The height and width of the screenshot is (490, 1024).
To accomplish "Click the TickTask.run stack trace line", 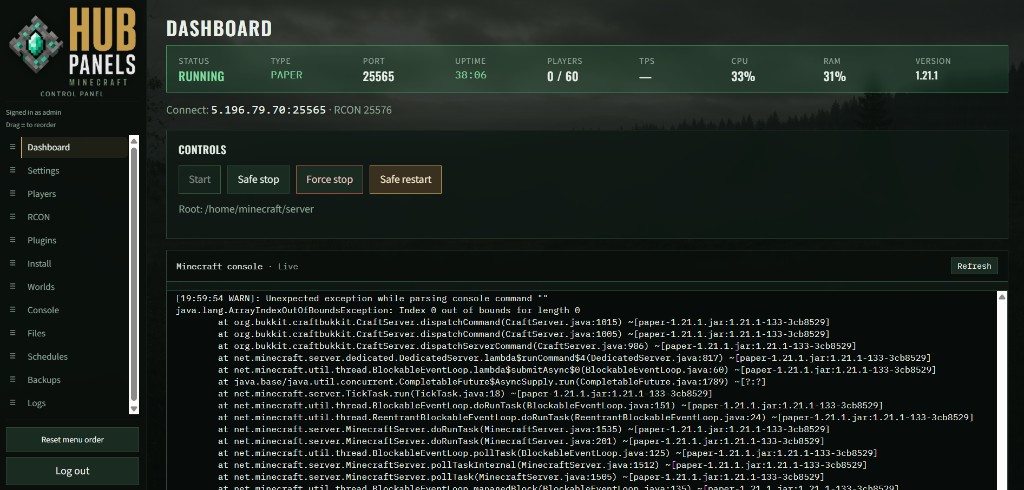I will tap(465, 394).
